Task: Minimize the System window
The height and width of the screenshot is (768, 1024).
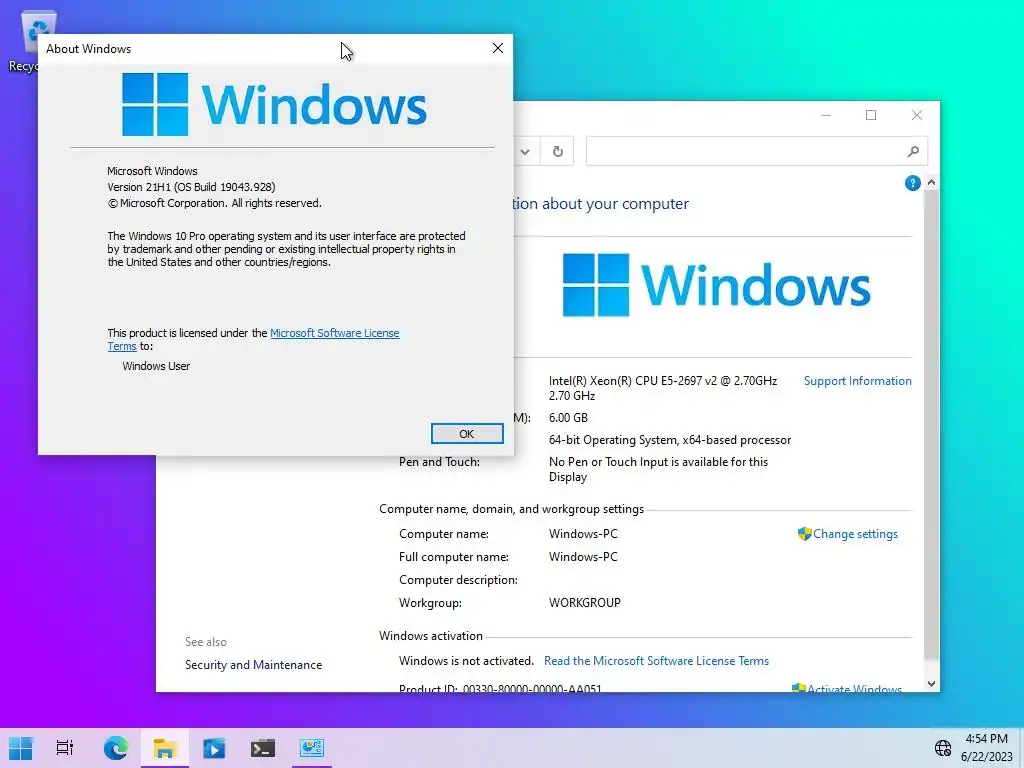Action: pos(826,116)
